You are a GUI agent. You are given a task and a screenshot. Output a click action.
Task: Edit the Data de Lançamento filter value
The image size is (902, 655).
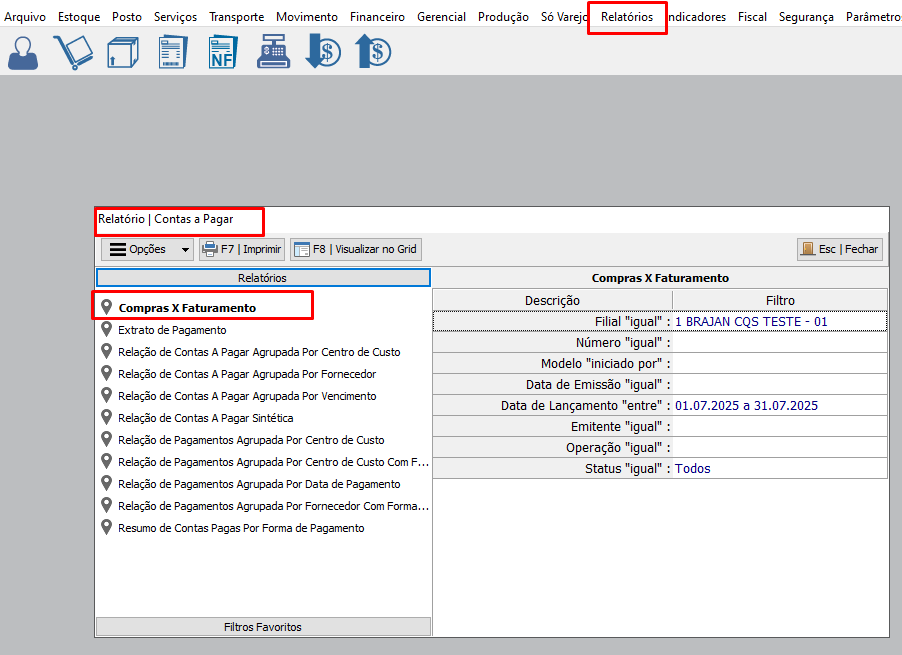coord(778,406)
